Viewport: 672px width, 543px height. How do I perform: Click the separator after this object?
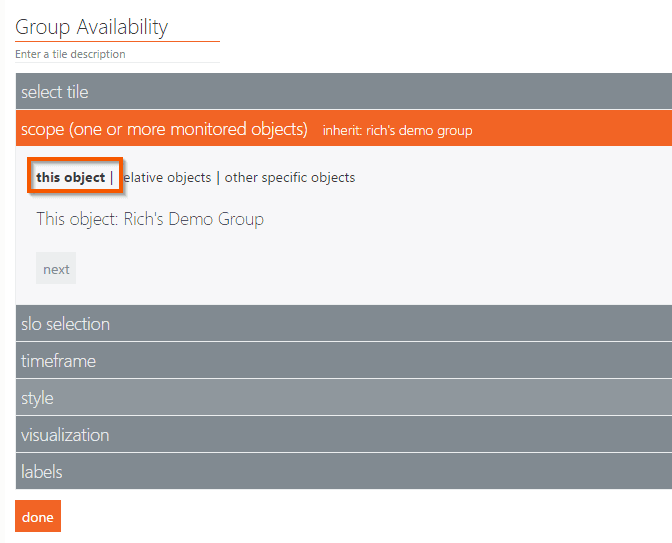coord(112,178)
